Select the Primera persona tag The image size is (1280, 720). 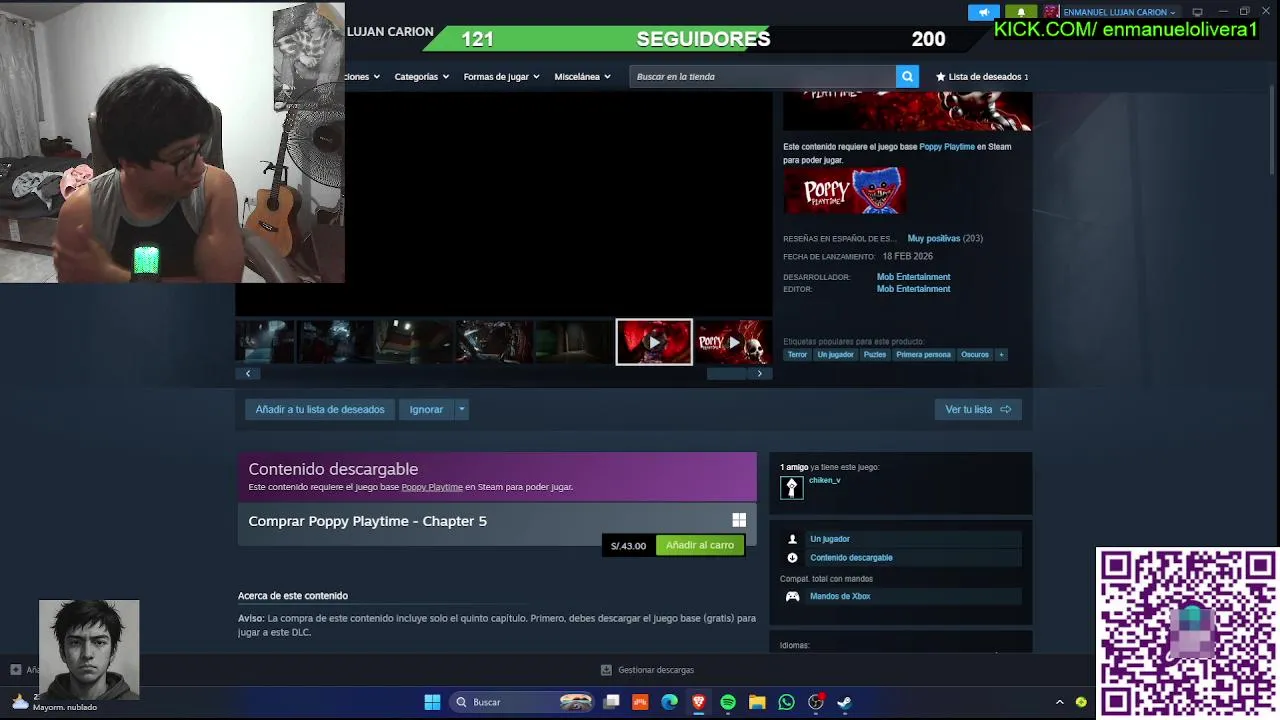(x=923, y=354)
